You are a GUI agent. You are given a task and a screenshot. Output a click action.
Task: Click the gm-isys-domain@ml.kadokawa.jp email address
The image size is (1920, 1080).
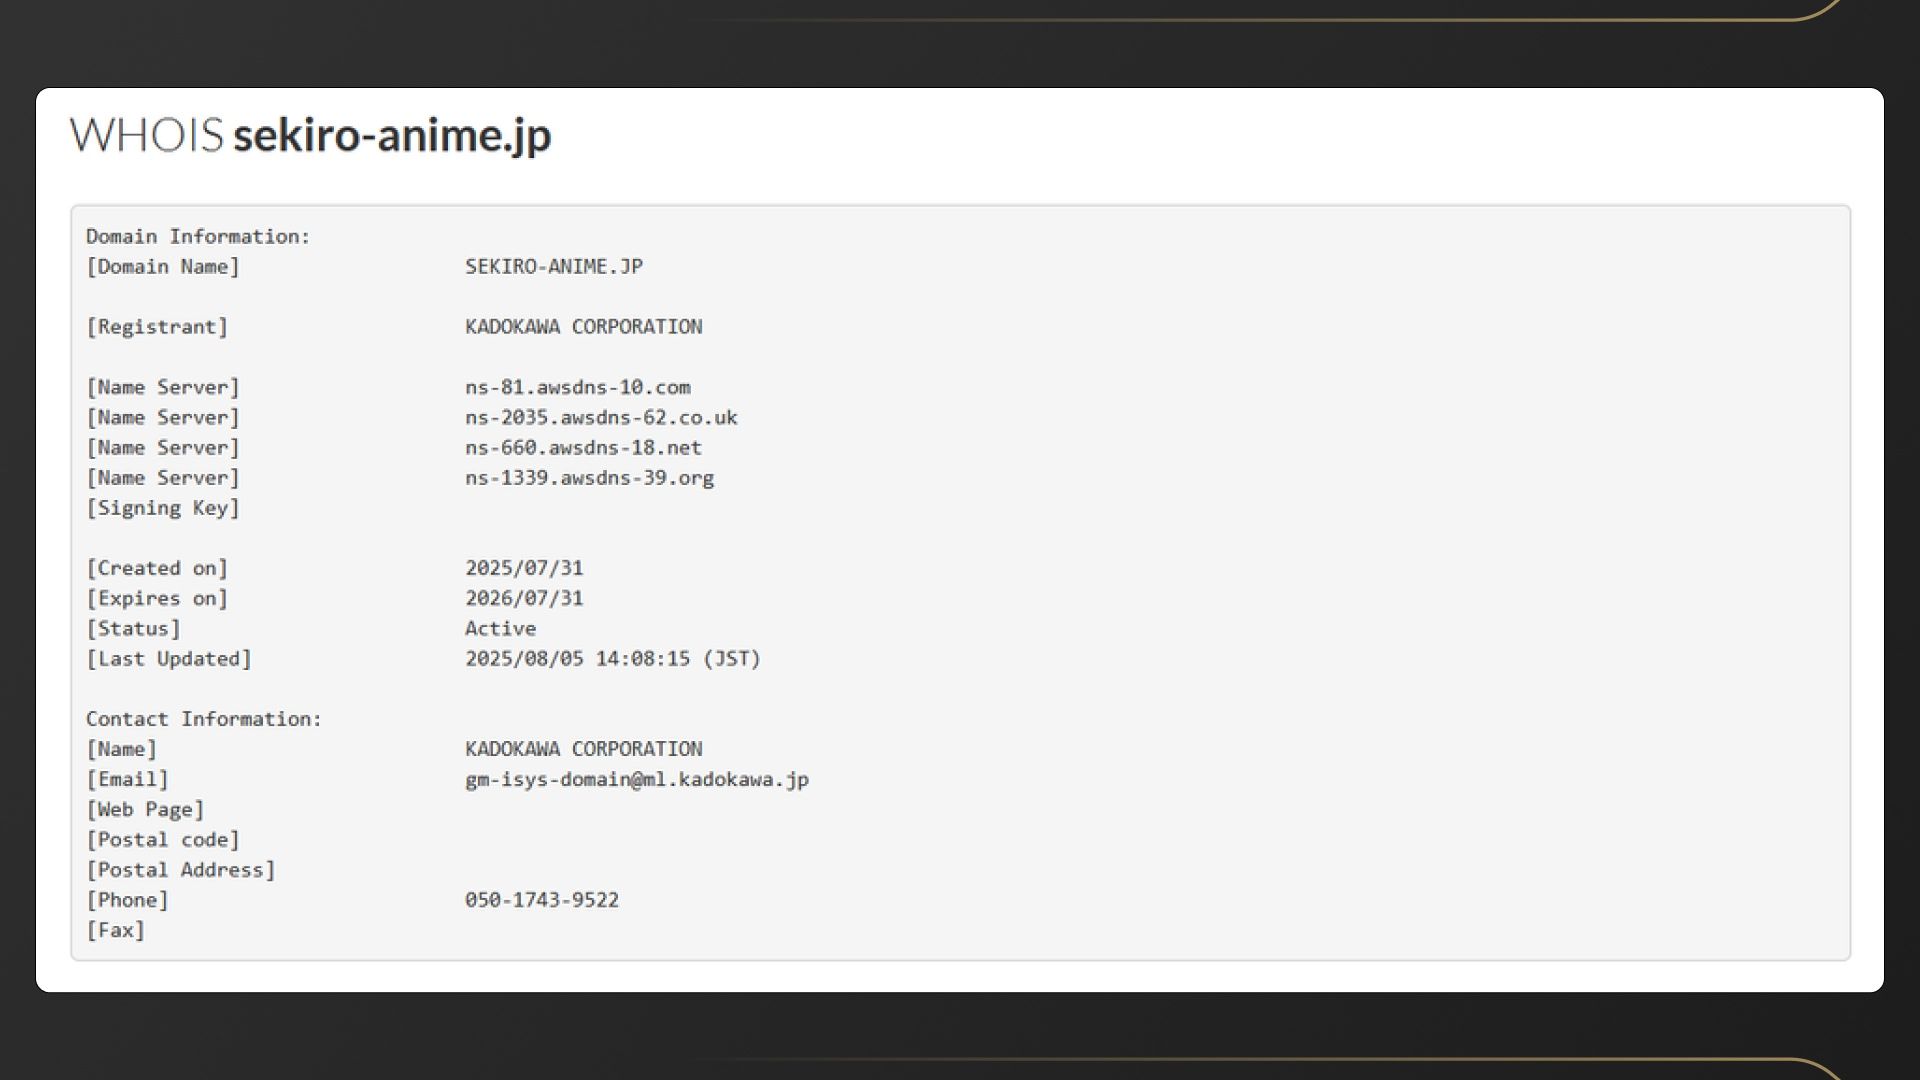click(636, 779)
